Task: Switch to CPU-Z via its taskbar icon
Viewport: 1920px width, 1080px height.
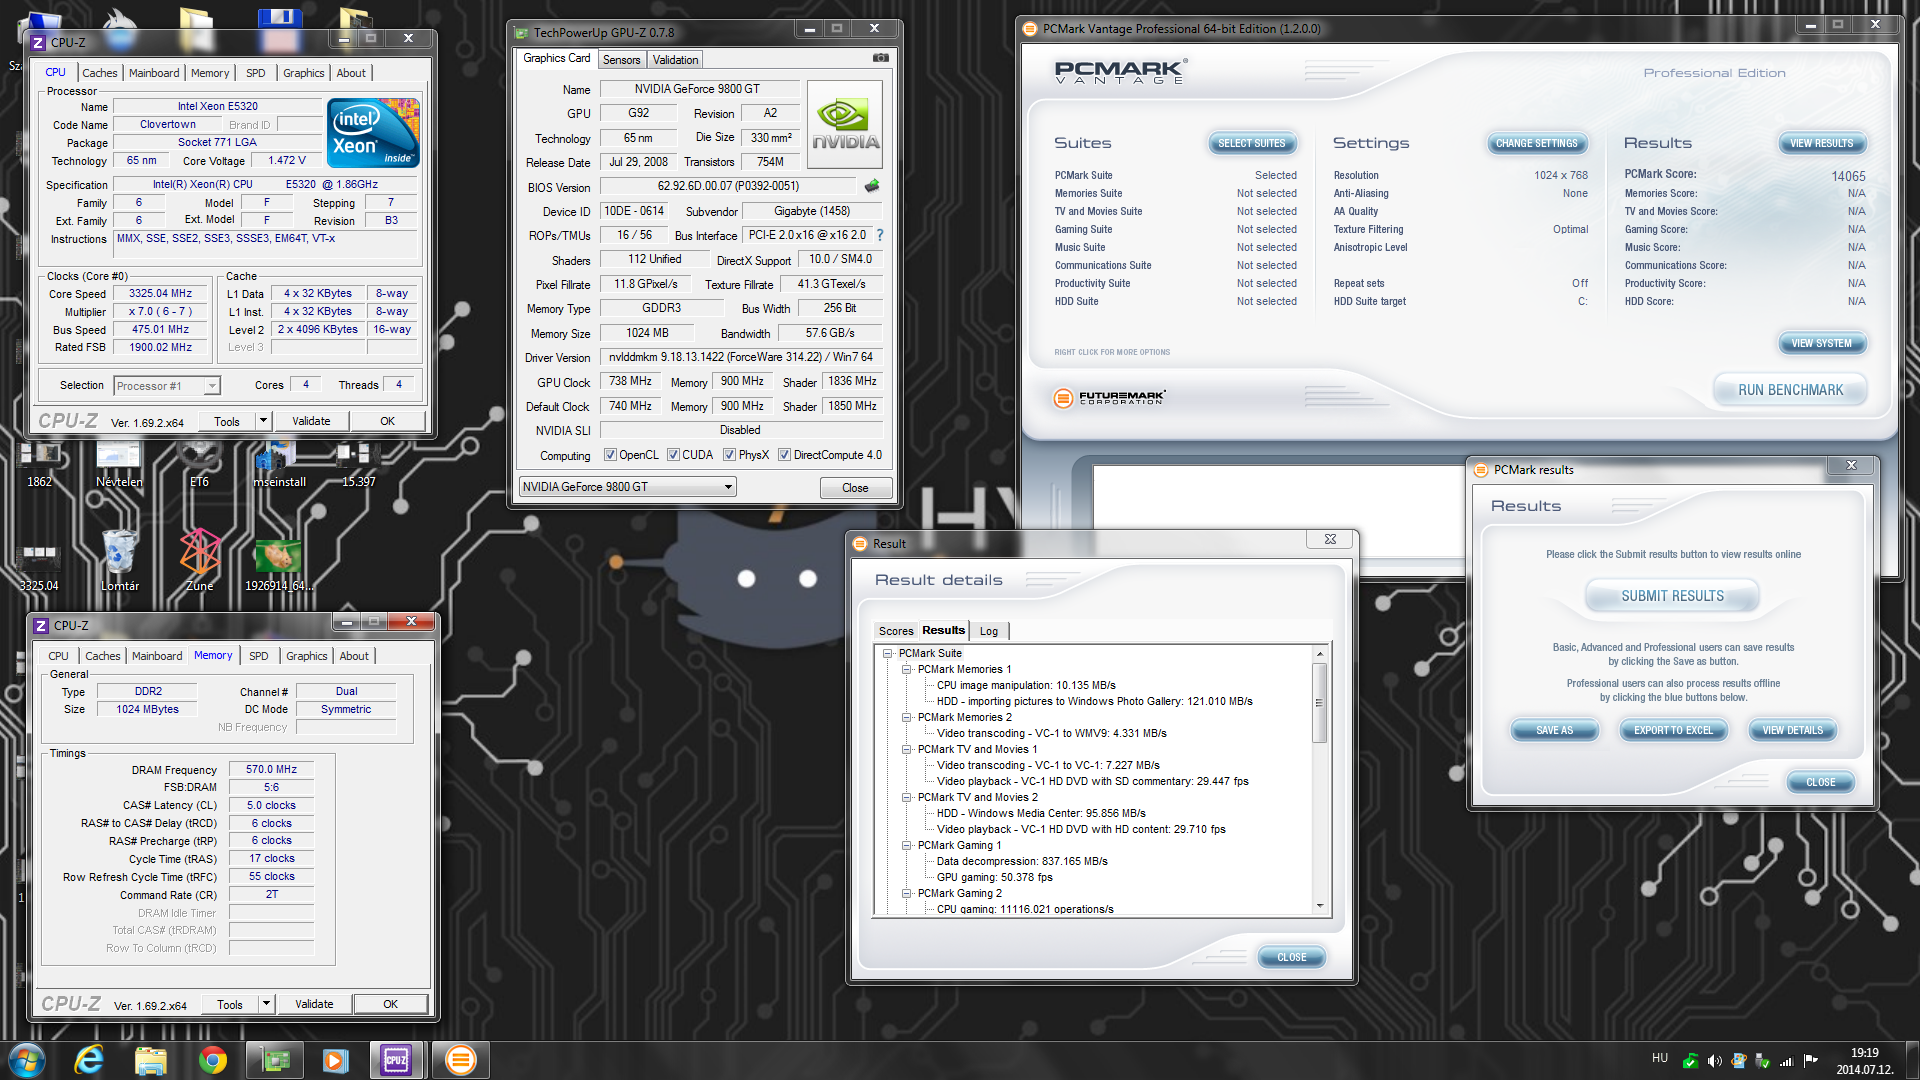Action: coord(396,1060)
